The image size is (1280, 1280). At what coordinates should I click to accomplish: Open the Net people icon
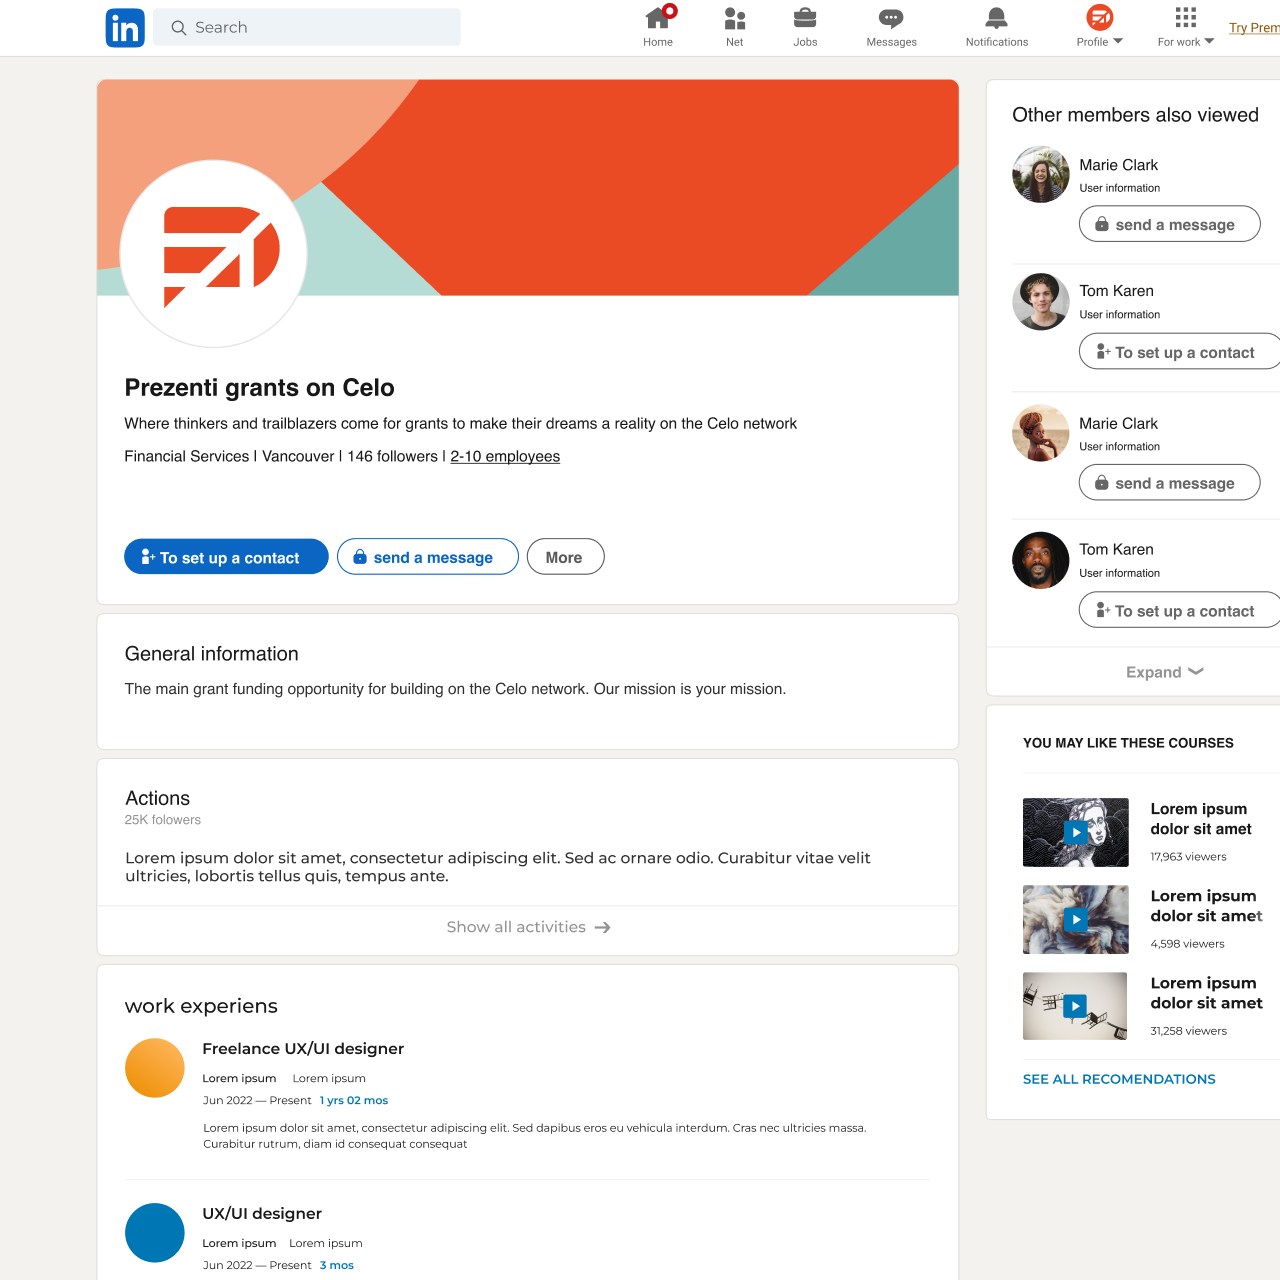point(735,18)
